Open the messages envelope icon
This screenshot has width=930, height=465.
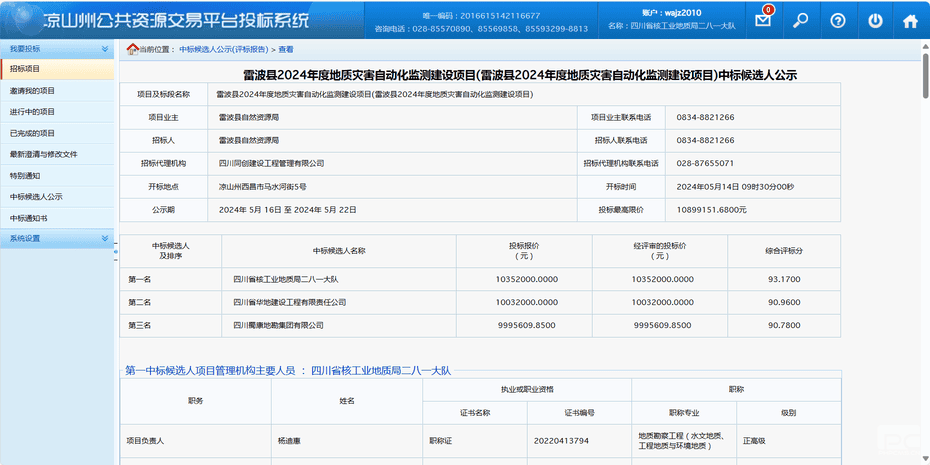click(764, 21)
